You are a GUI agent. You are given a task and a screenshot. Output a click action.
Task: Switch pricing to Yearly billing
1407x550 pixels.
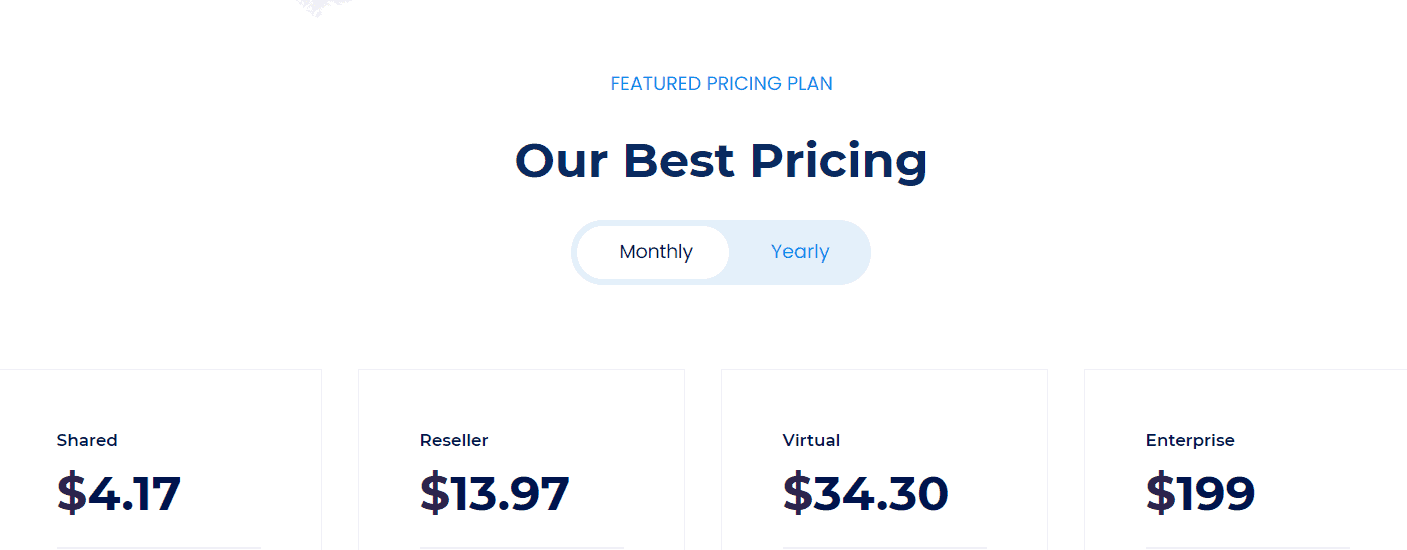pos(799,252)
